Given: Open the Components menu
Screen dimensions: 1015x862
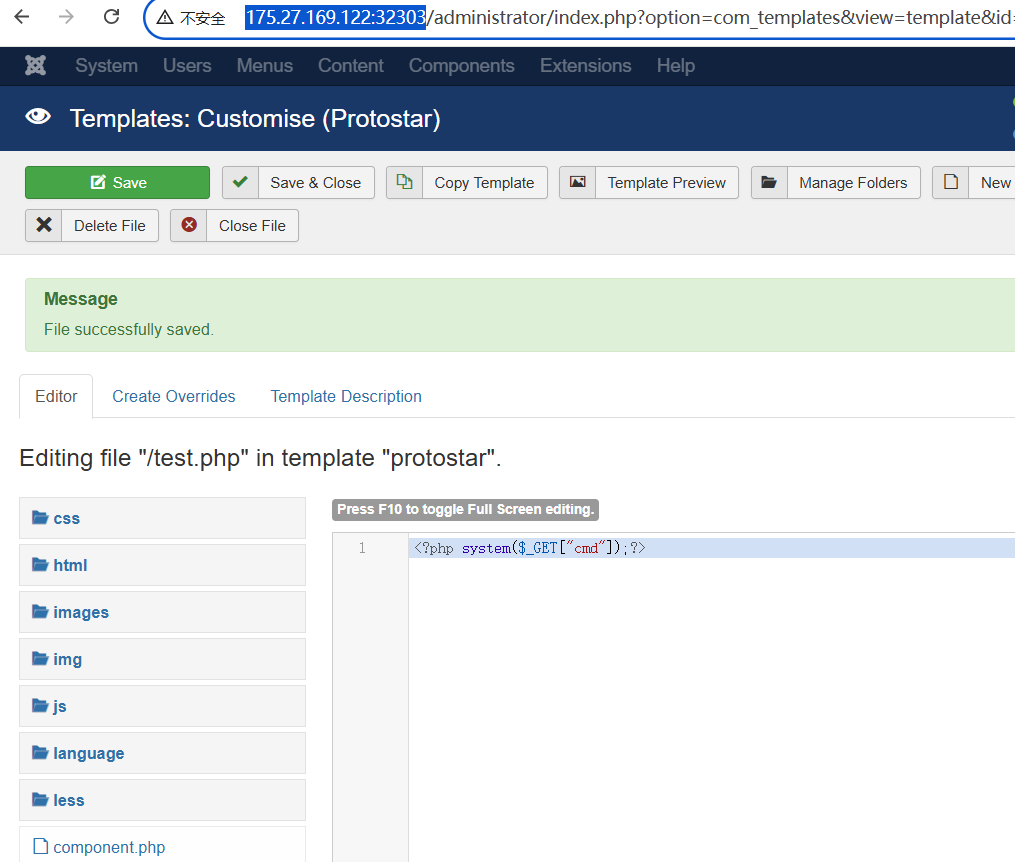Looking at the screenshot, I should [461, 66].
